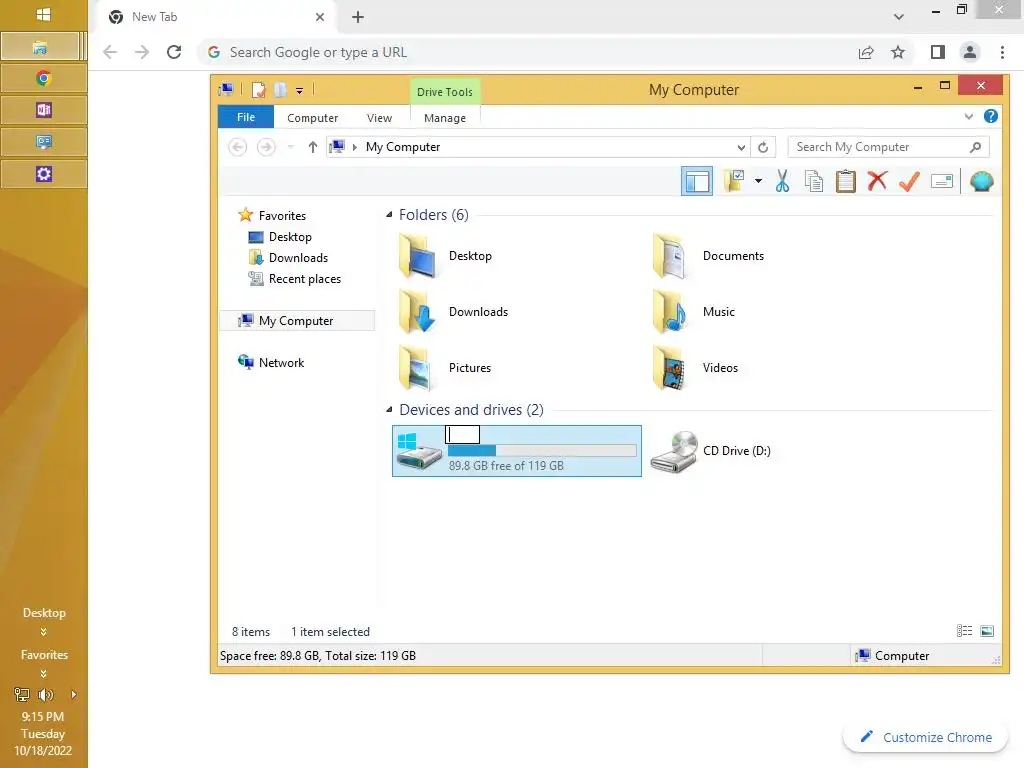
Task: Open the settings gear taskbar app
Action: pyautogui.click(x=44, y=174)
